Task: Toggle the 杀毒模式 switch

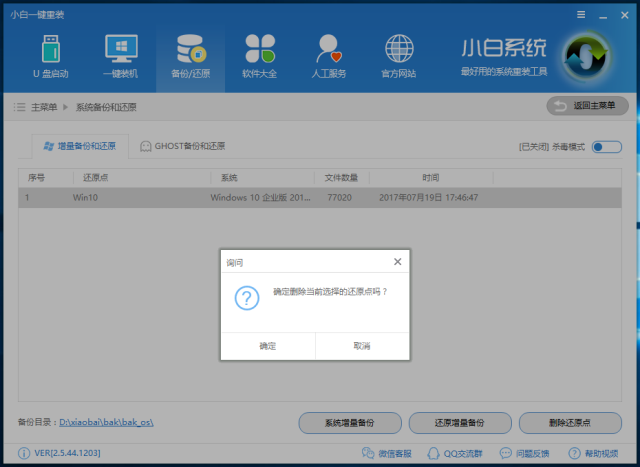Action: (x=607, y=147)
